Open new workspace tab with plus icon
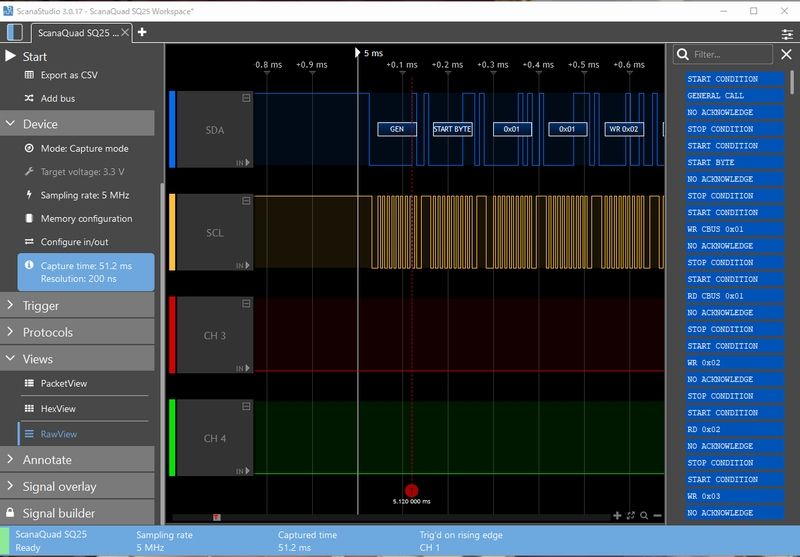This screenshot has height=557, width=800. pyautogui.click(x=142, y=32)
